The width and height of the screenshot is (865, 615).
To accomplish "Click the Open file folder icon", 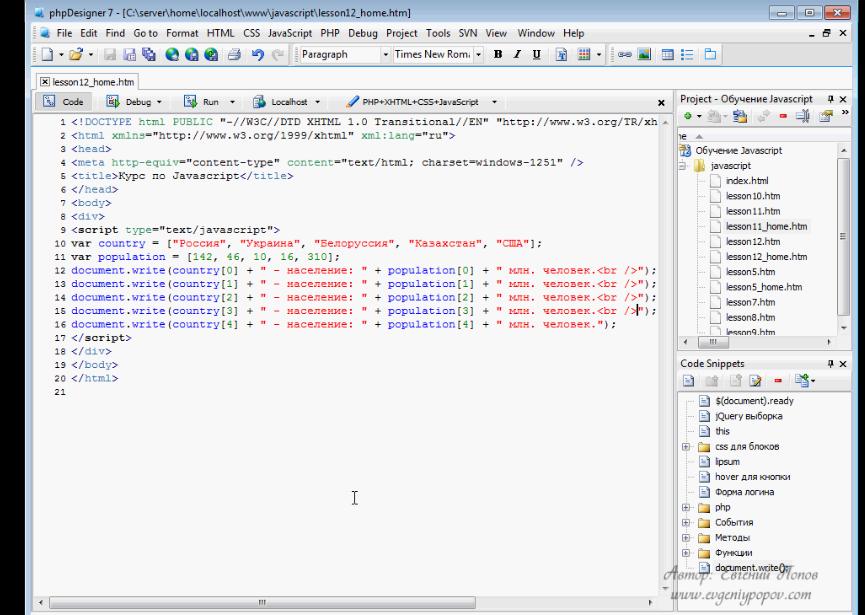I will click(x=76, y=54).
